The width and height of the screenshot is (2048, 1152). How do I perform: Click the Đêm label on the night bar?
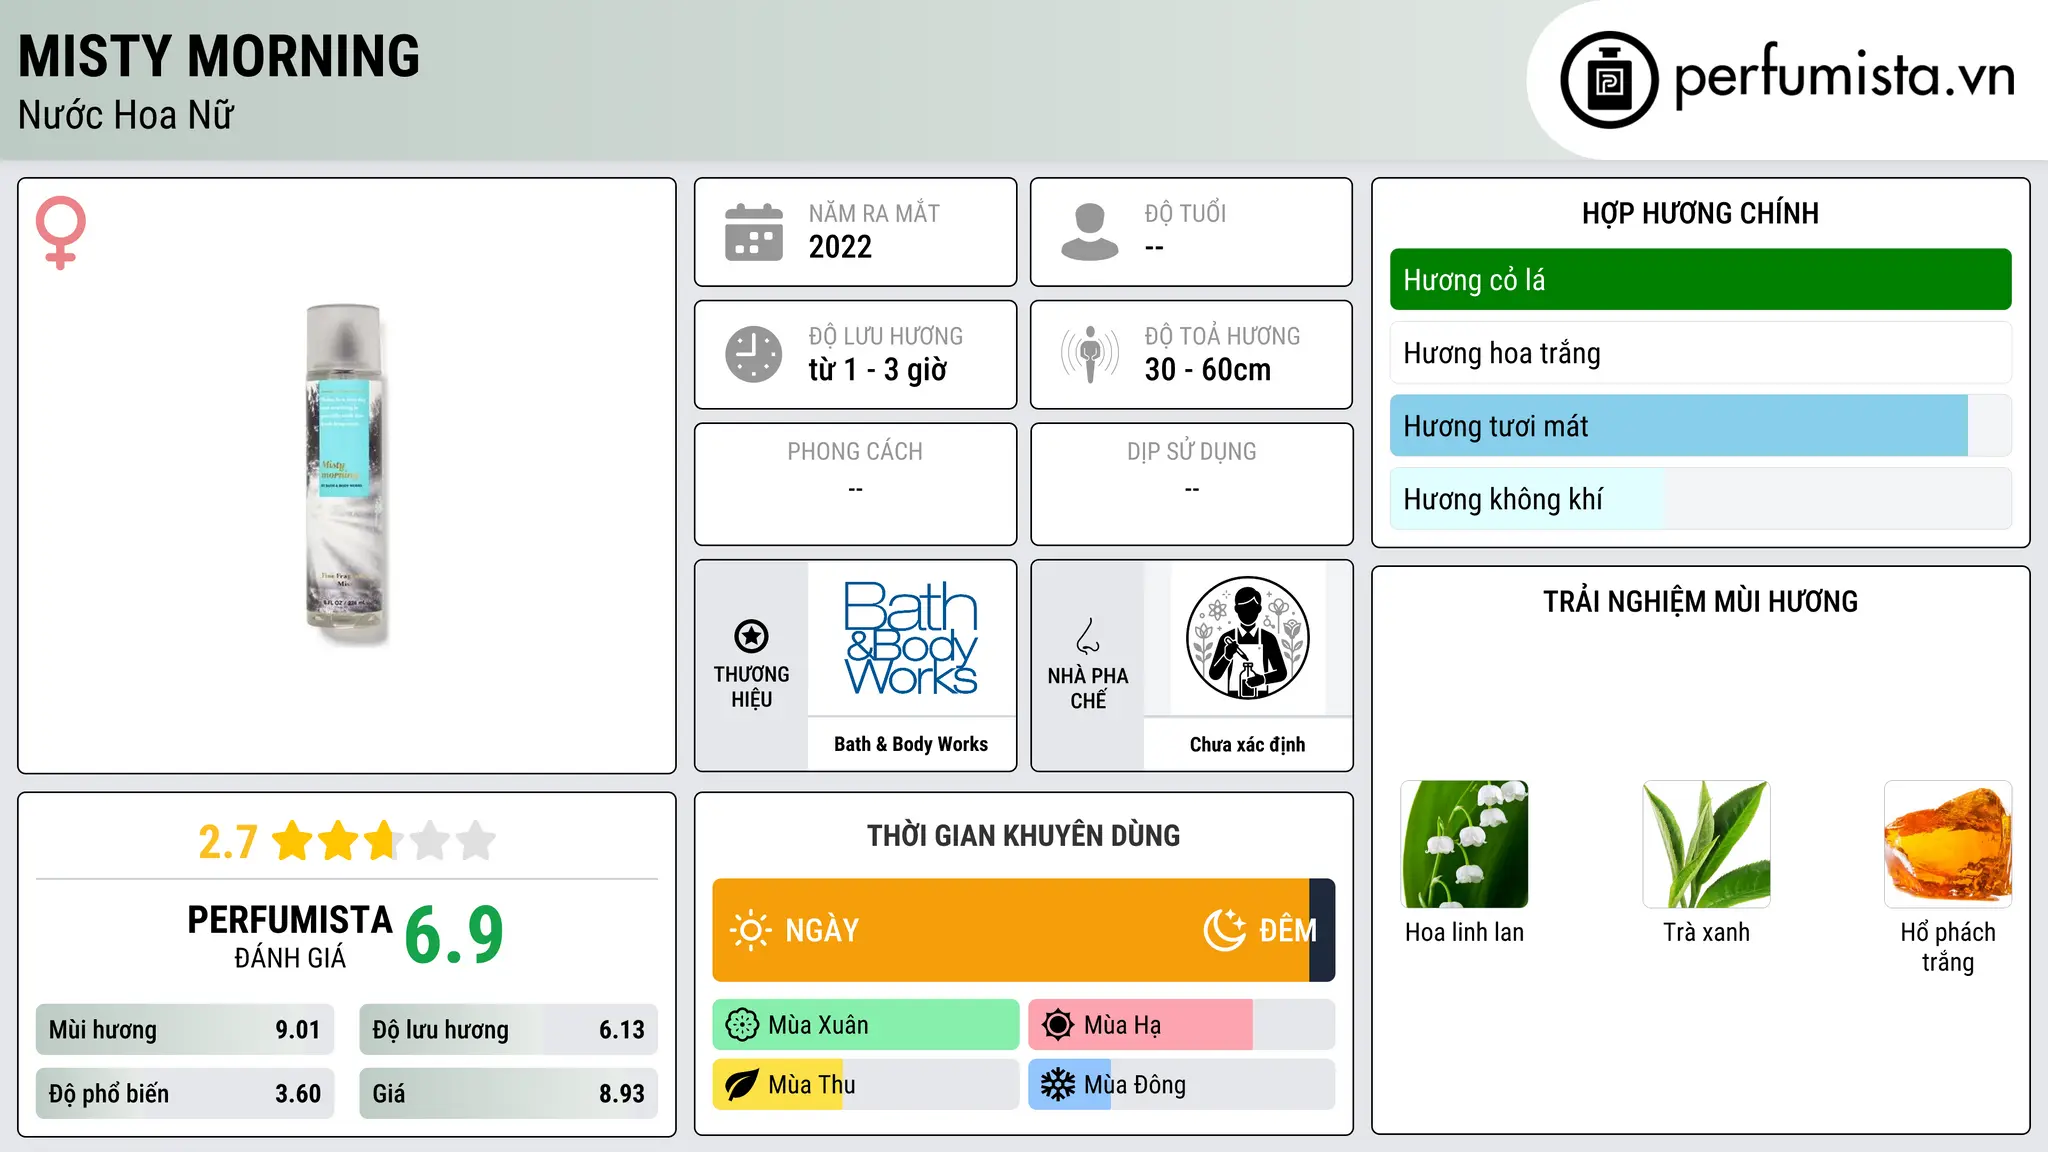tap(1288, 931)
